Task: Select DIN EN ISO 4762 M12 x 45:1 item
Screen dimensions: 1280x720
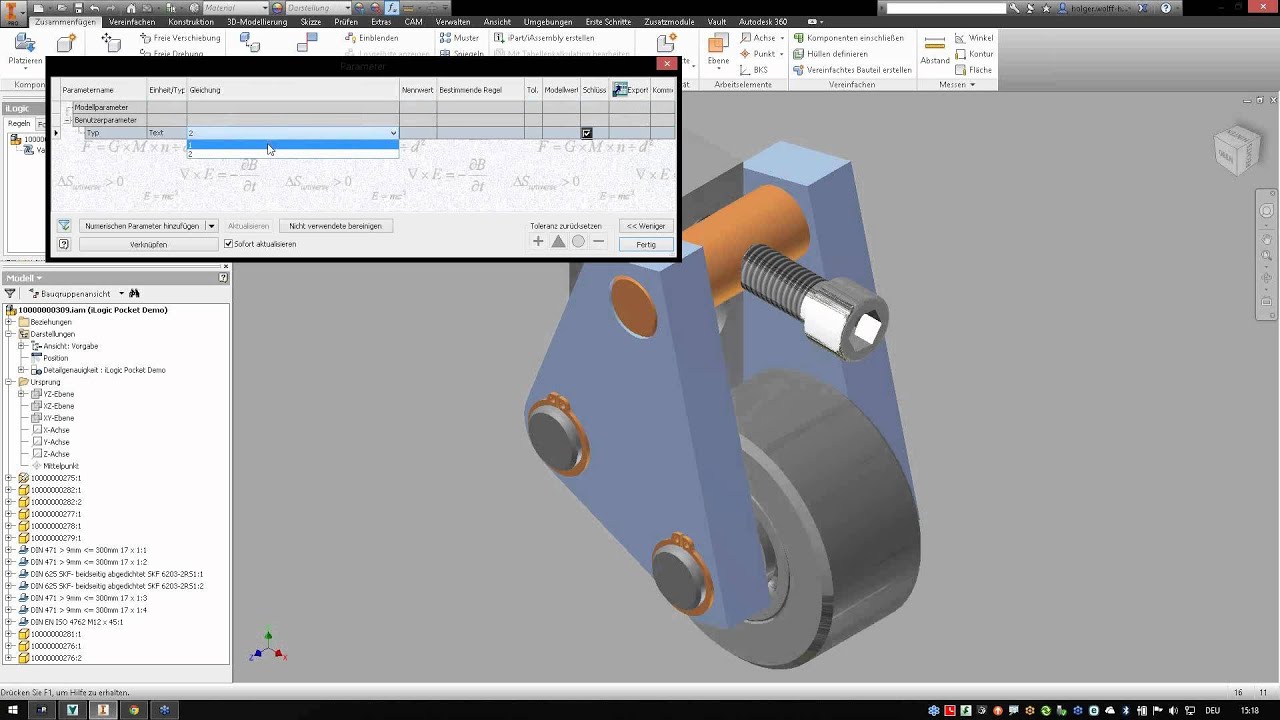Action: point(76,622)
